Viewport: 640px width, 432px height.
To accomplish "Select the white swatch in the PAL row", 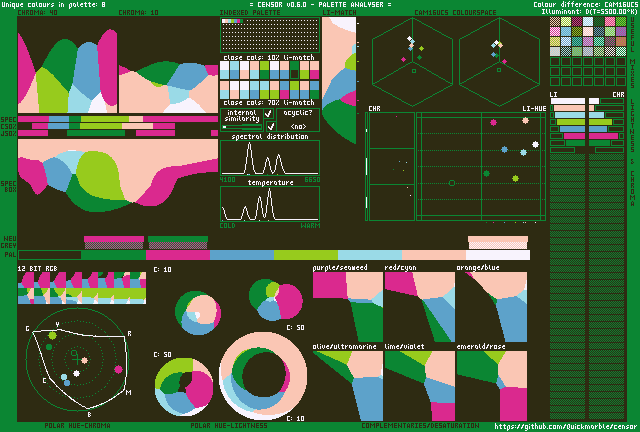I will click(x=498, y=255).
